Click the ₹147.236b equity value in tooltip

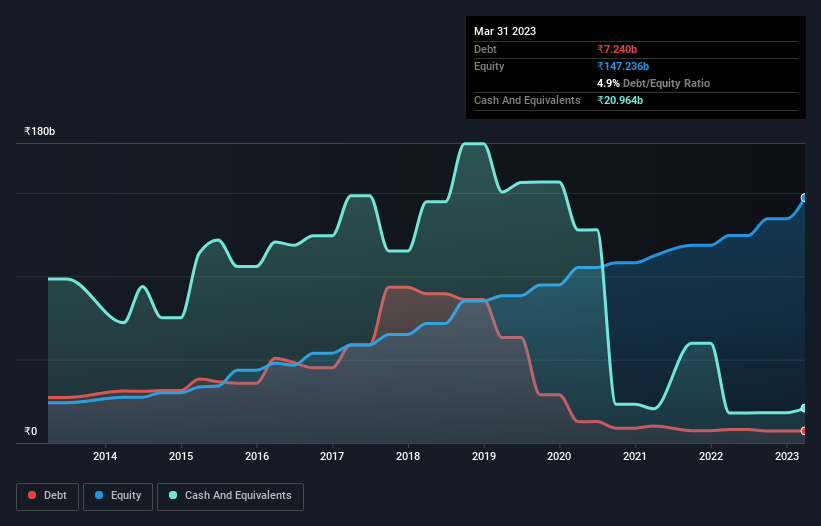point(623,66)
